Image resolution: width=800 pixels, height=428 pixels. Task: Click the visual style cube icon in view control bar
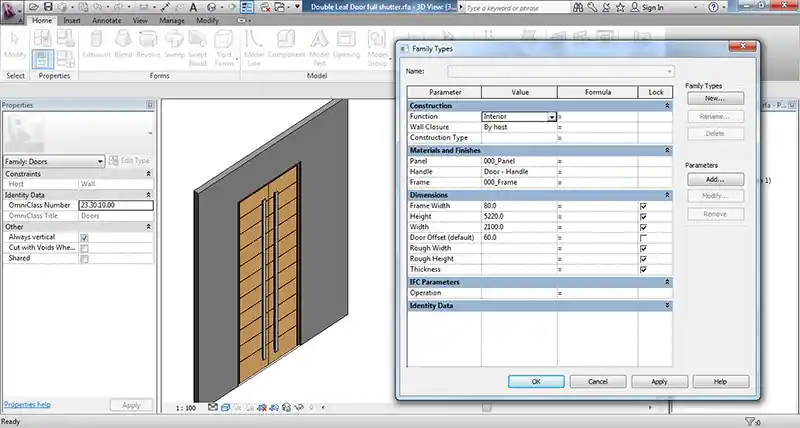225,407
